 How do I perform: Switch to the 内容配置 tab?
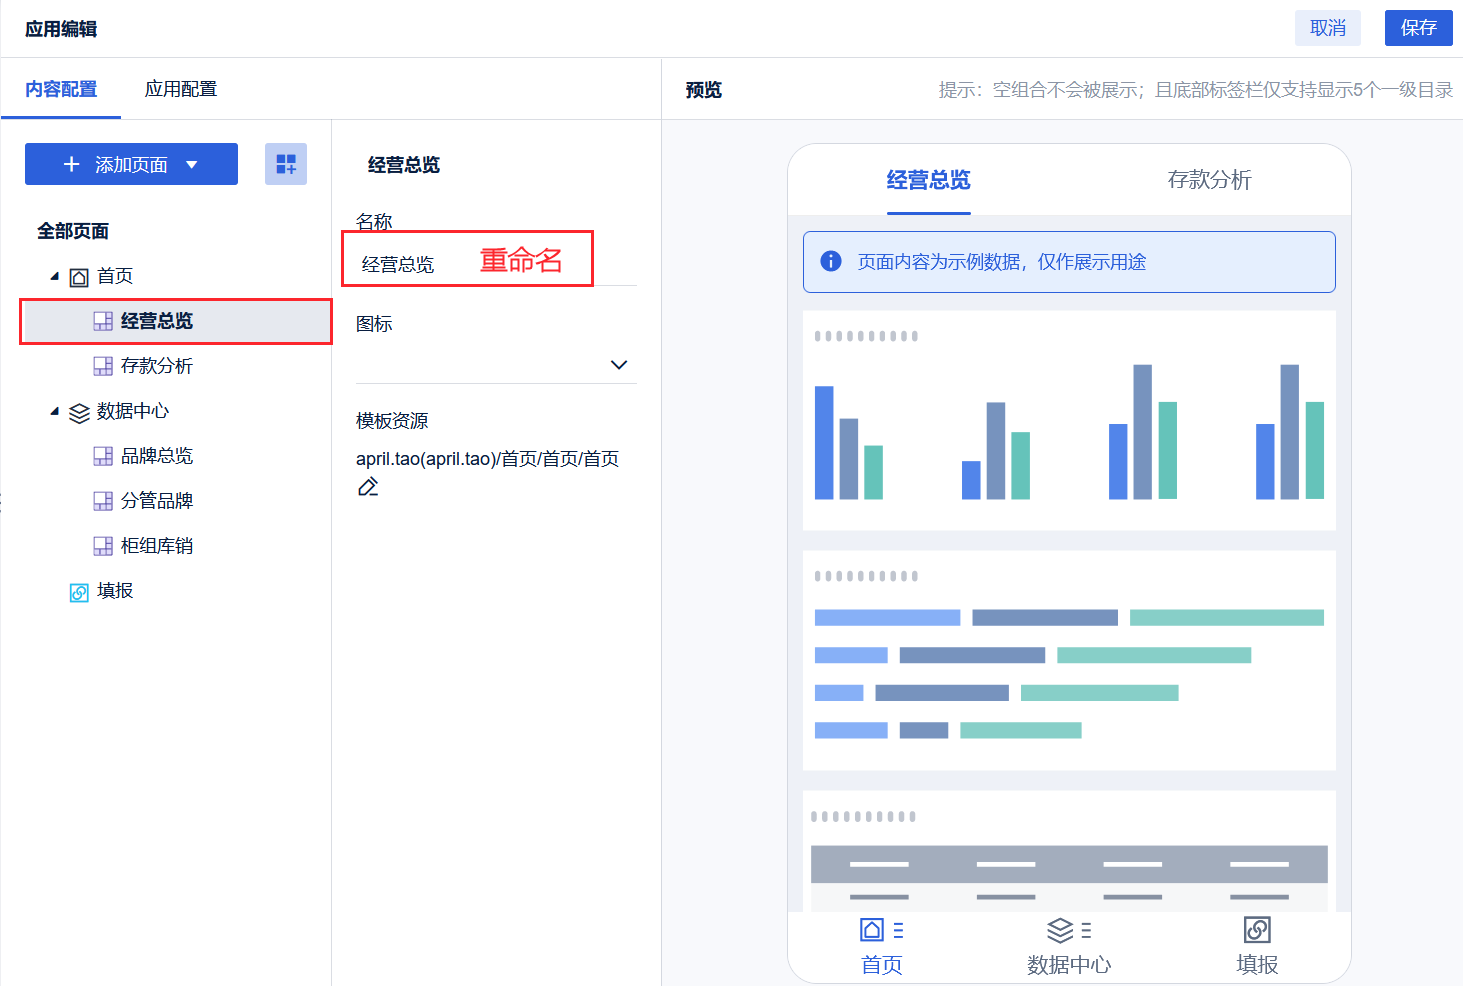(x=61, y=89)
